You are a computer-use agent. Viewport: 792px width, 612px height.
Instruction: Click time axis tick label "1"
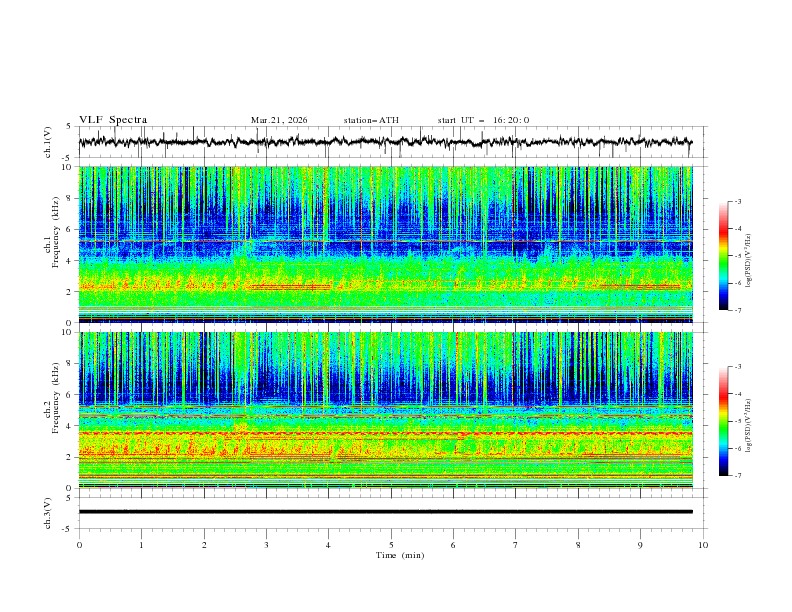coord(141,545)
